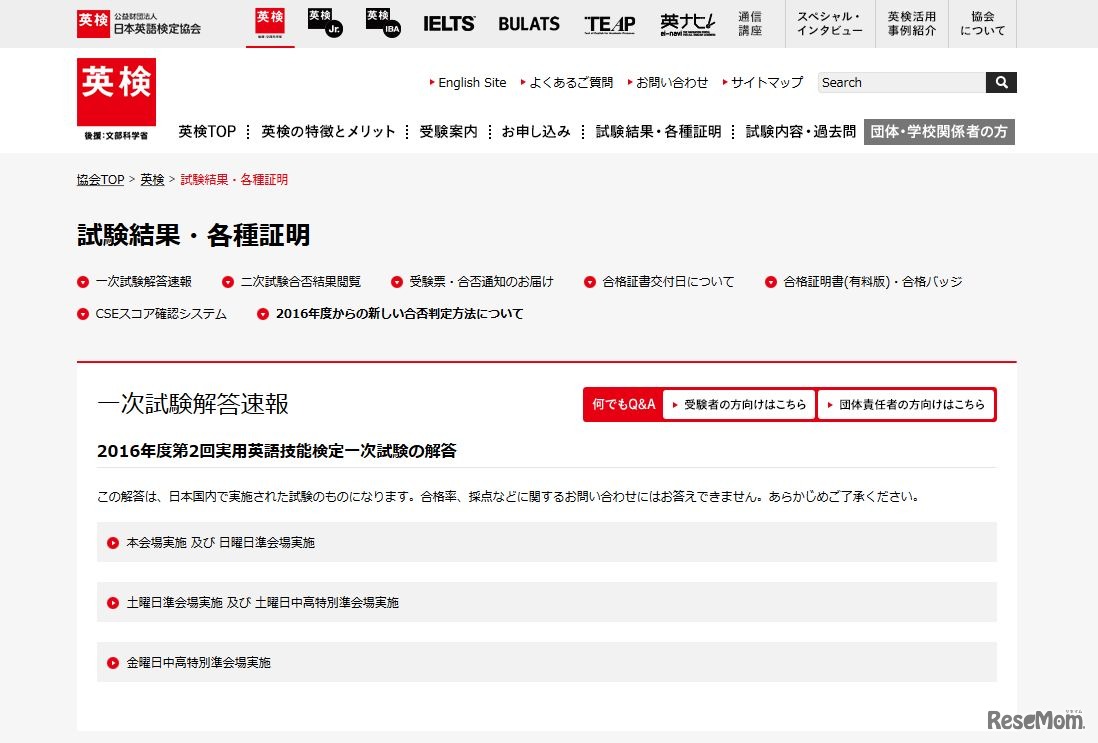
Task: Select 受験案内 in main navigation
Action: (448, 132)
